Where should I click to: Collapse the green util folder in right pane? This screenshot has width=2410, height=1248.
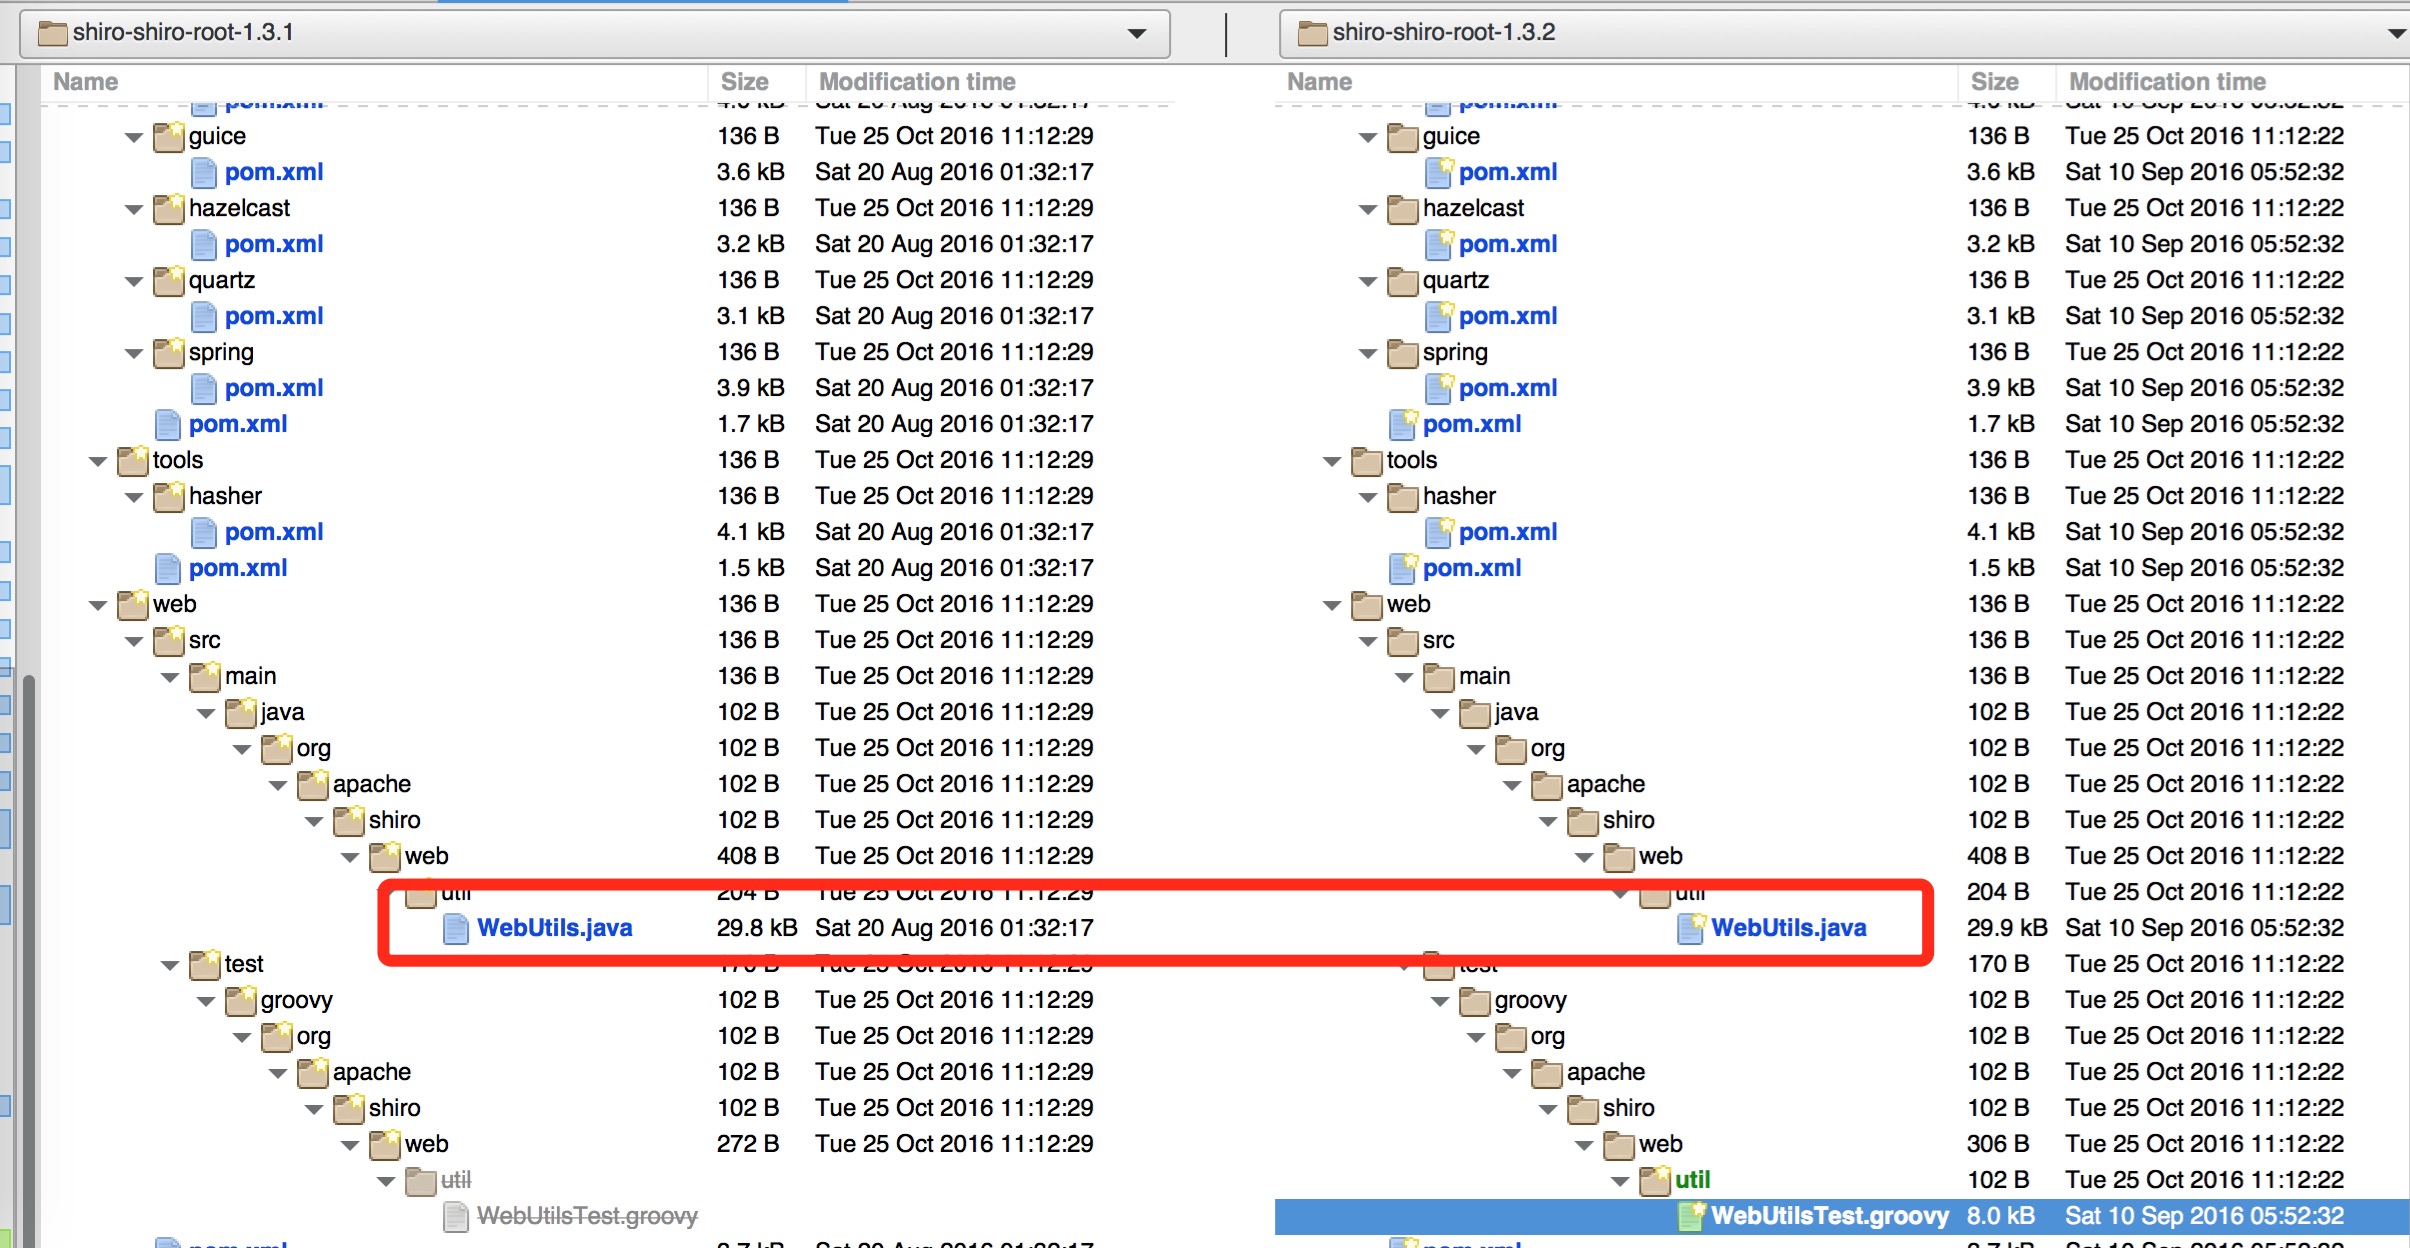coord(1619,1181)
